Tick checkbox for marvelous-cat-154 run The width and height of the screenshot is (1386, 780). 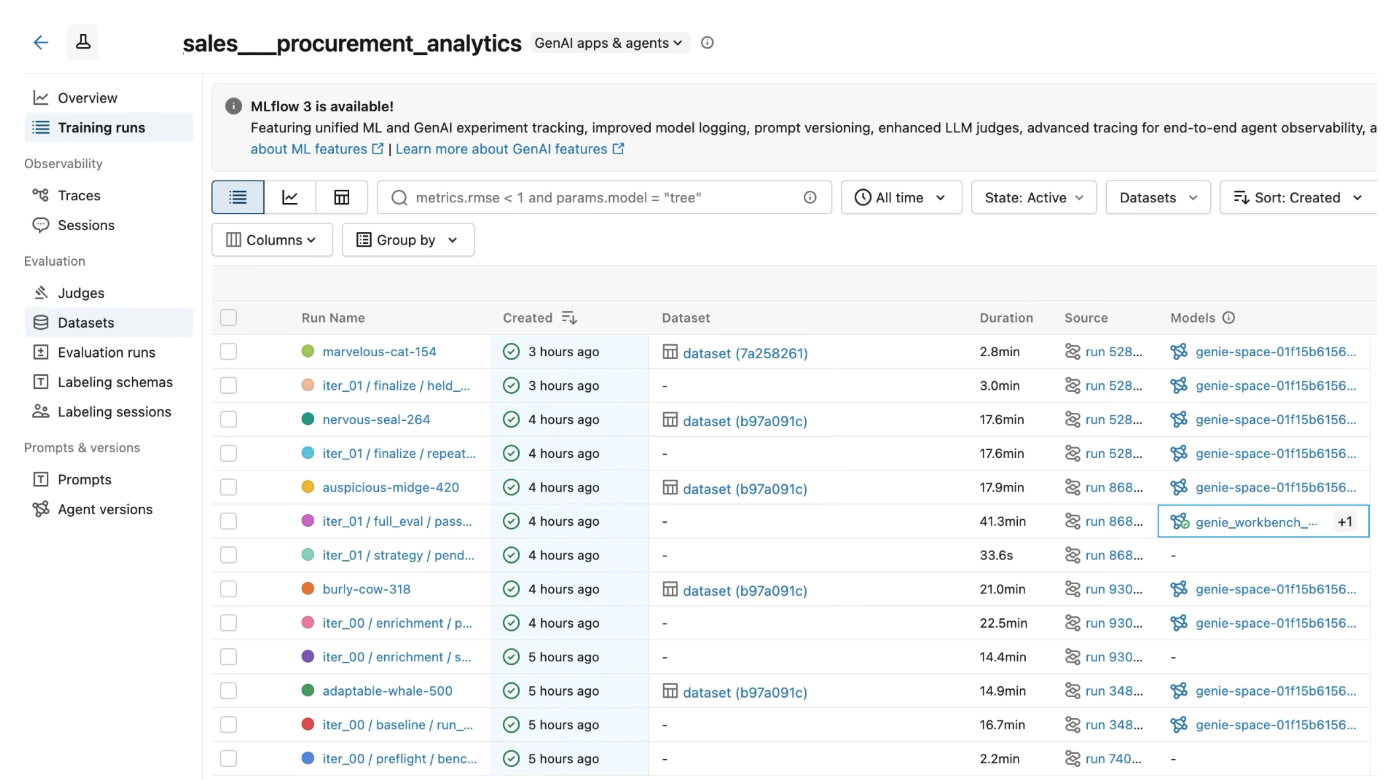[x=229, y=352]
